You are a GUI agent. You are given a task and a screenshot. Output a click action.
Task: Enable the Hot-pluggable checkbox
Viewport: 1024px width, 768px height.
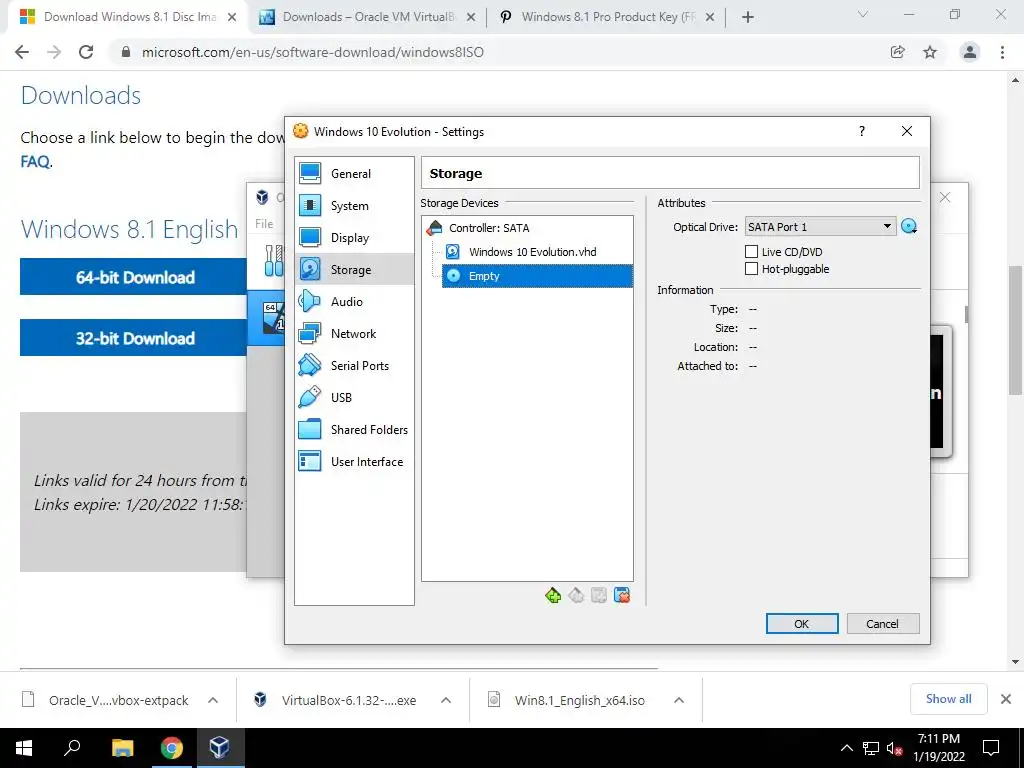(751, 268)
